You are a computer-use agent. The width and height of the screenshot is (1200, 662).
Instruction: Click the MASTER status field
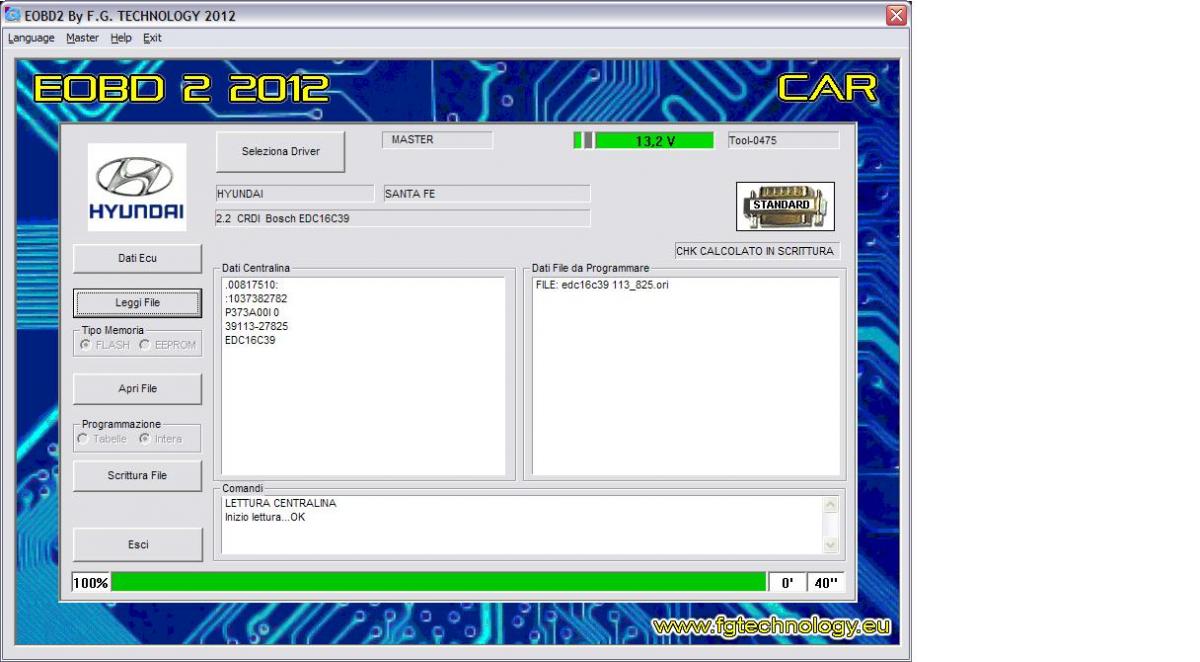tap(437, 140)
